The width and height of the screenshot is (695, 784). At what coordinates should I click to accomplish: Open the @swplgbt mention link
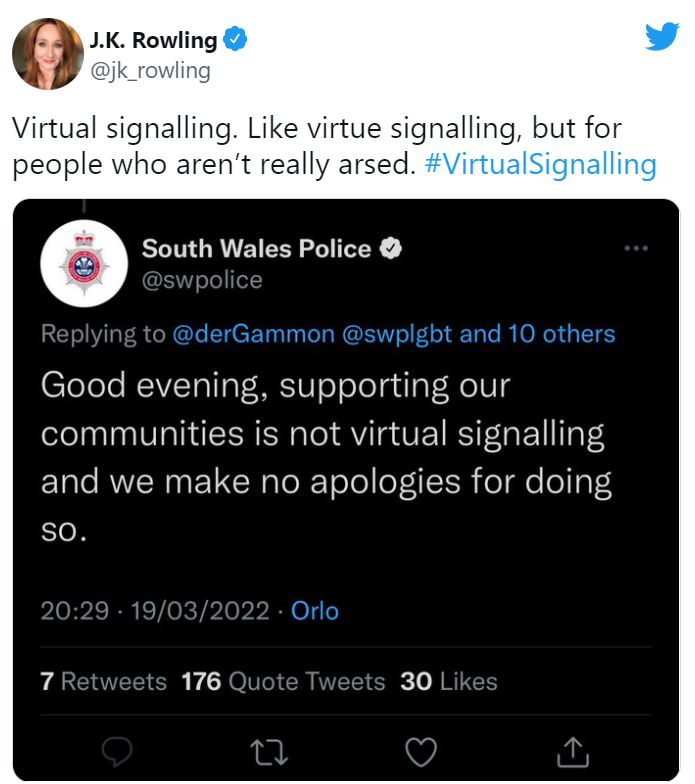click(x=397, y=334)
